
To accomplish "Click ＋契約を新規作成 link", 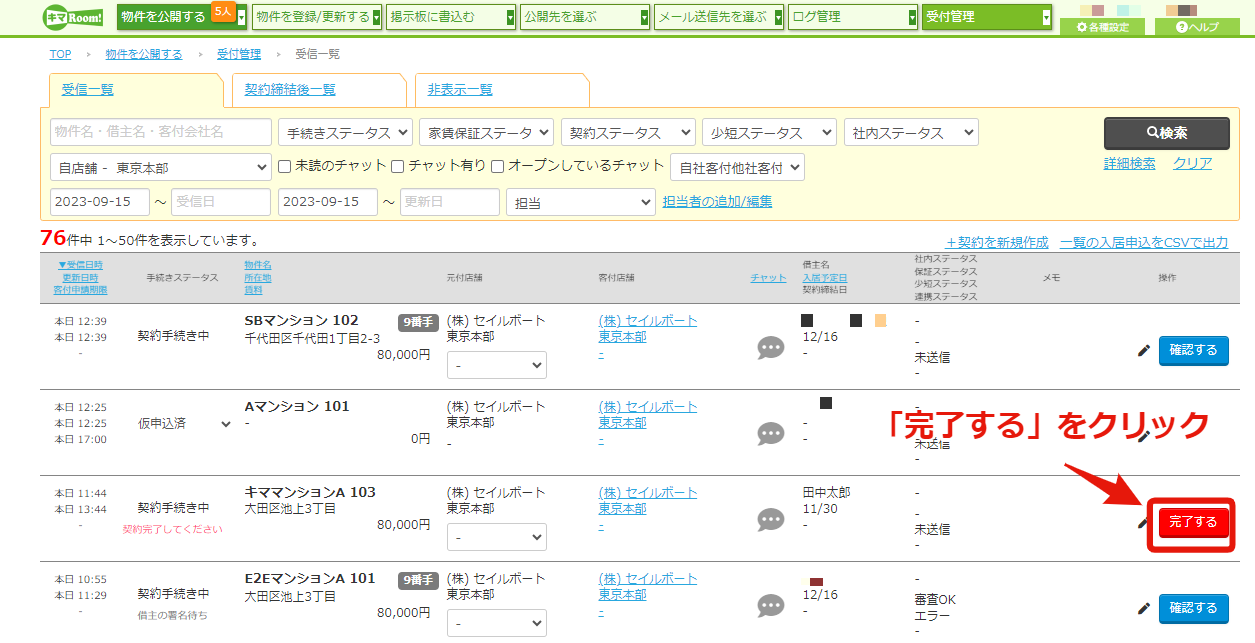I will [x=997, y=242].
